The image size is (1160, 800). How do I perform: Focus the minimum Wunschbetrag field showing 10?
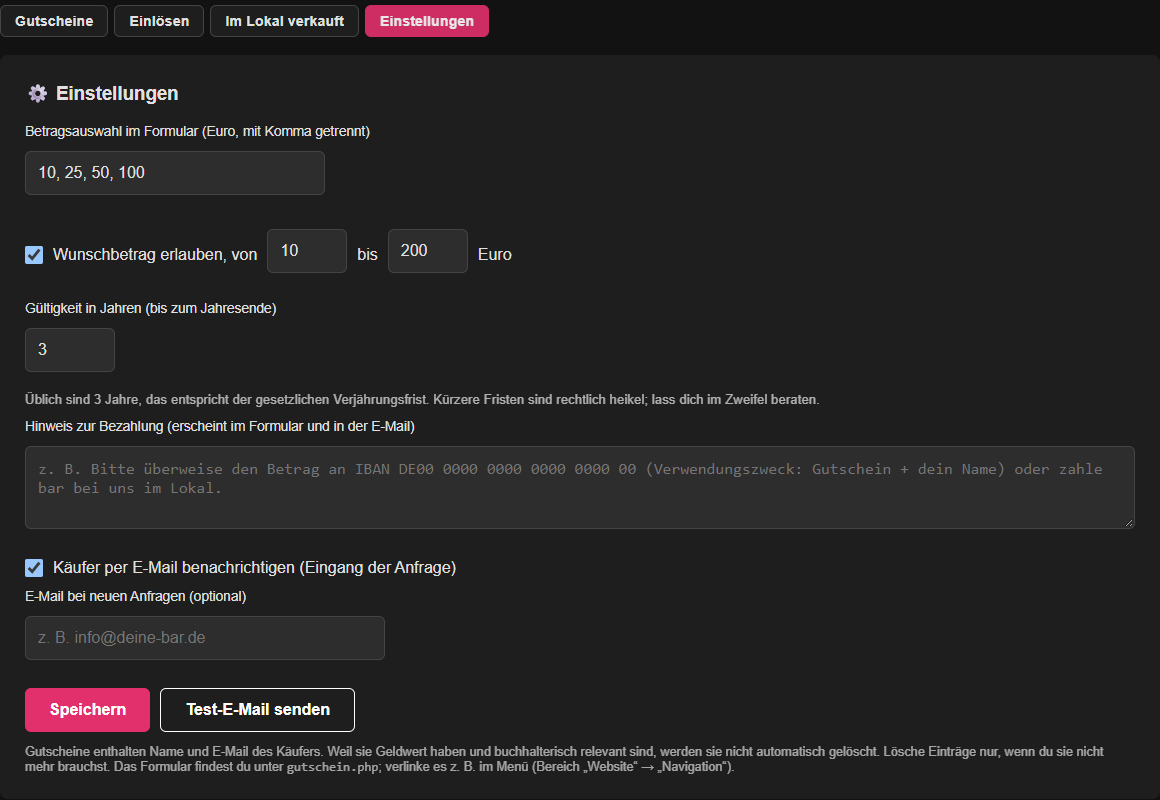click(307, 251)
